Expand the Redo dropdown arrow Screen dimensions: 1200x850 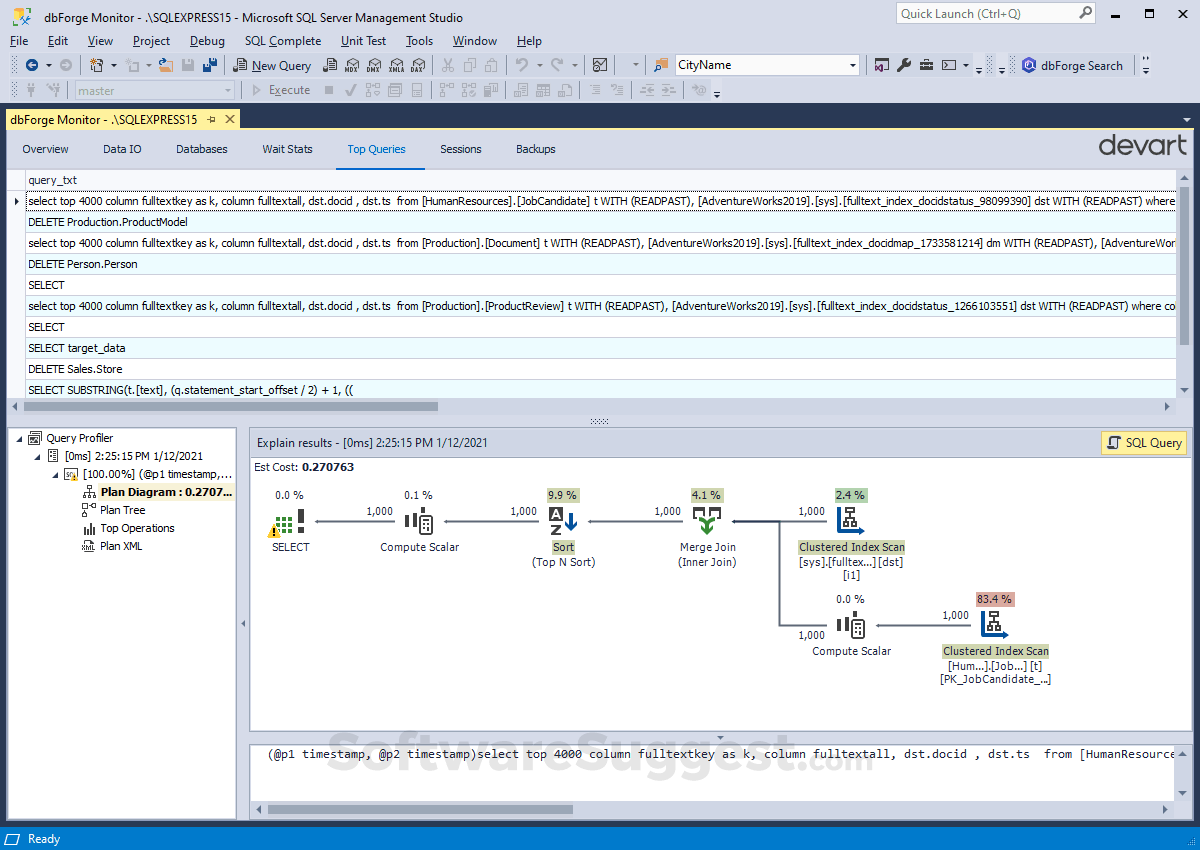(573, 65)
